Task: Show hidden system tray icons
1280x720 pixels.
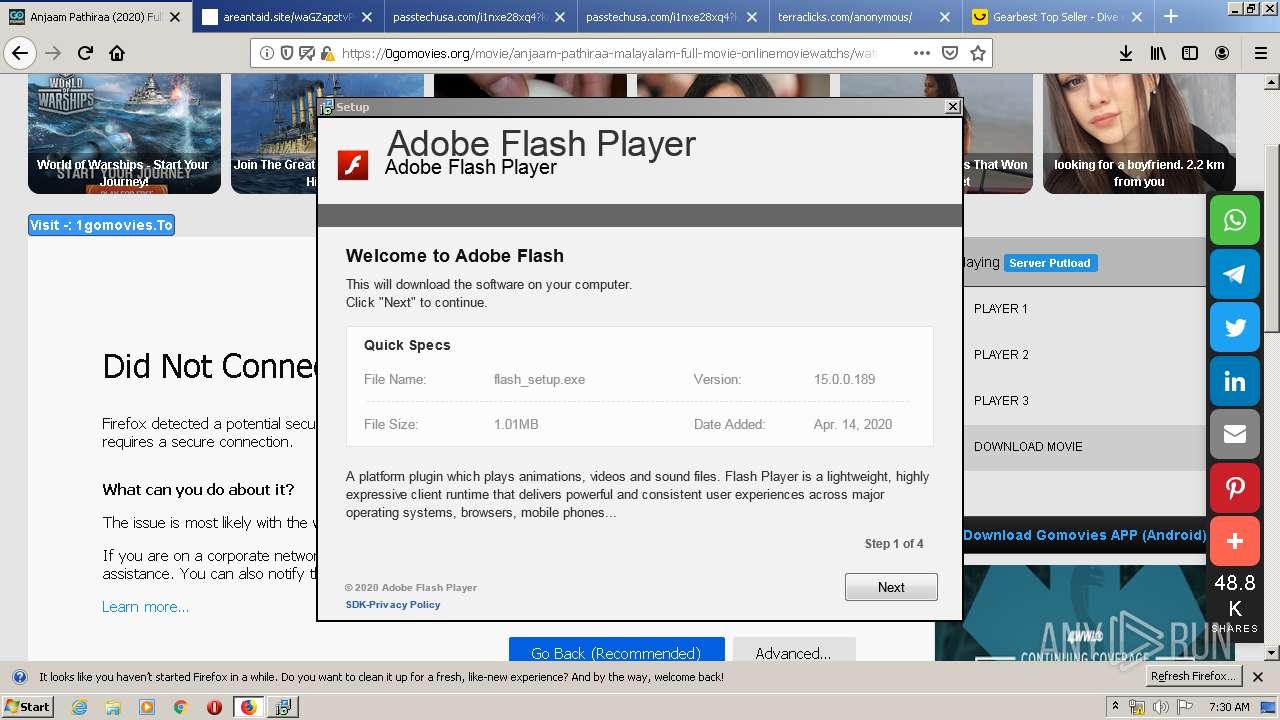Action: 1116,706
